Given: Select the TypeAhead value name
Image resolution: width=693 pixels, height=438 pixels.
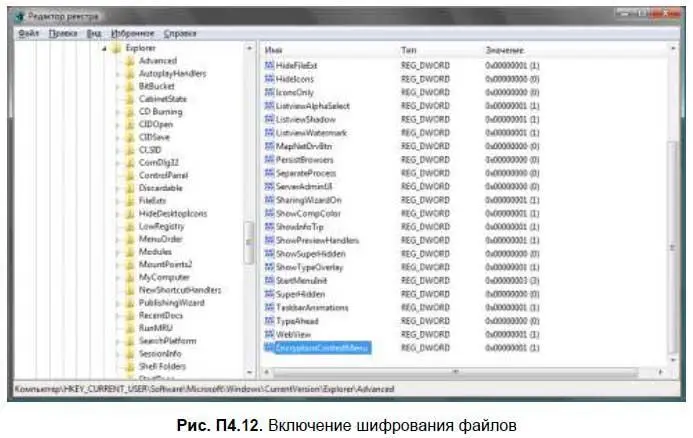Looking at the screenshot, I should click(297, 321).
